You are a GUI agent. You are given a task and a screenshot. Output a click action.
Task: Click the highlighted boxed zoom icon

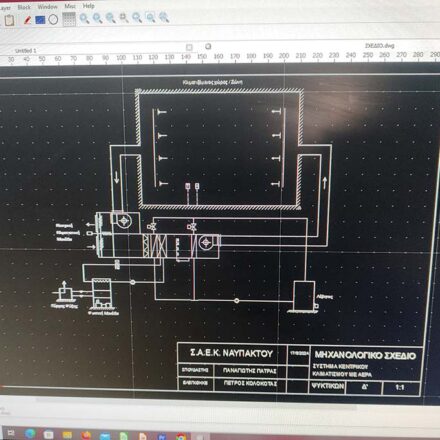pos(150,17)
